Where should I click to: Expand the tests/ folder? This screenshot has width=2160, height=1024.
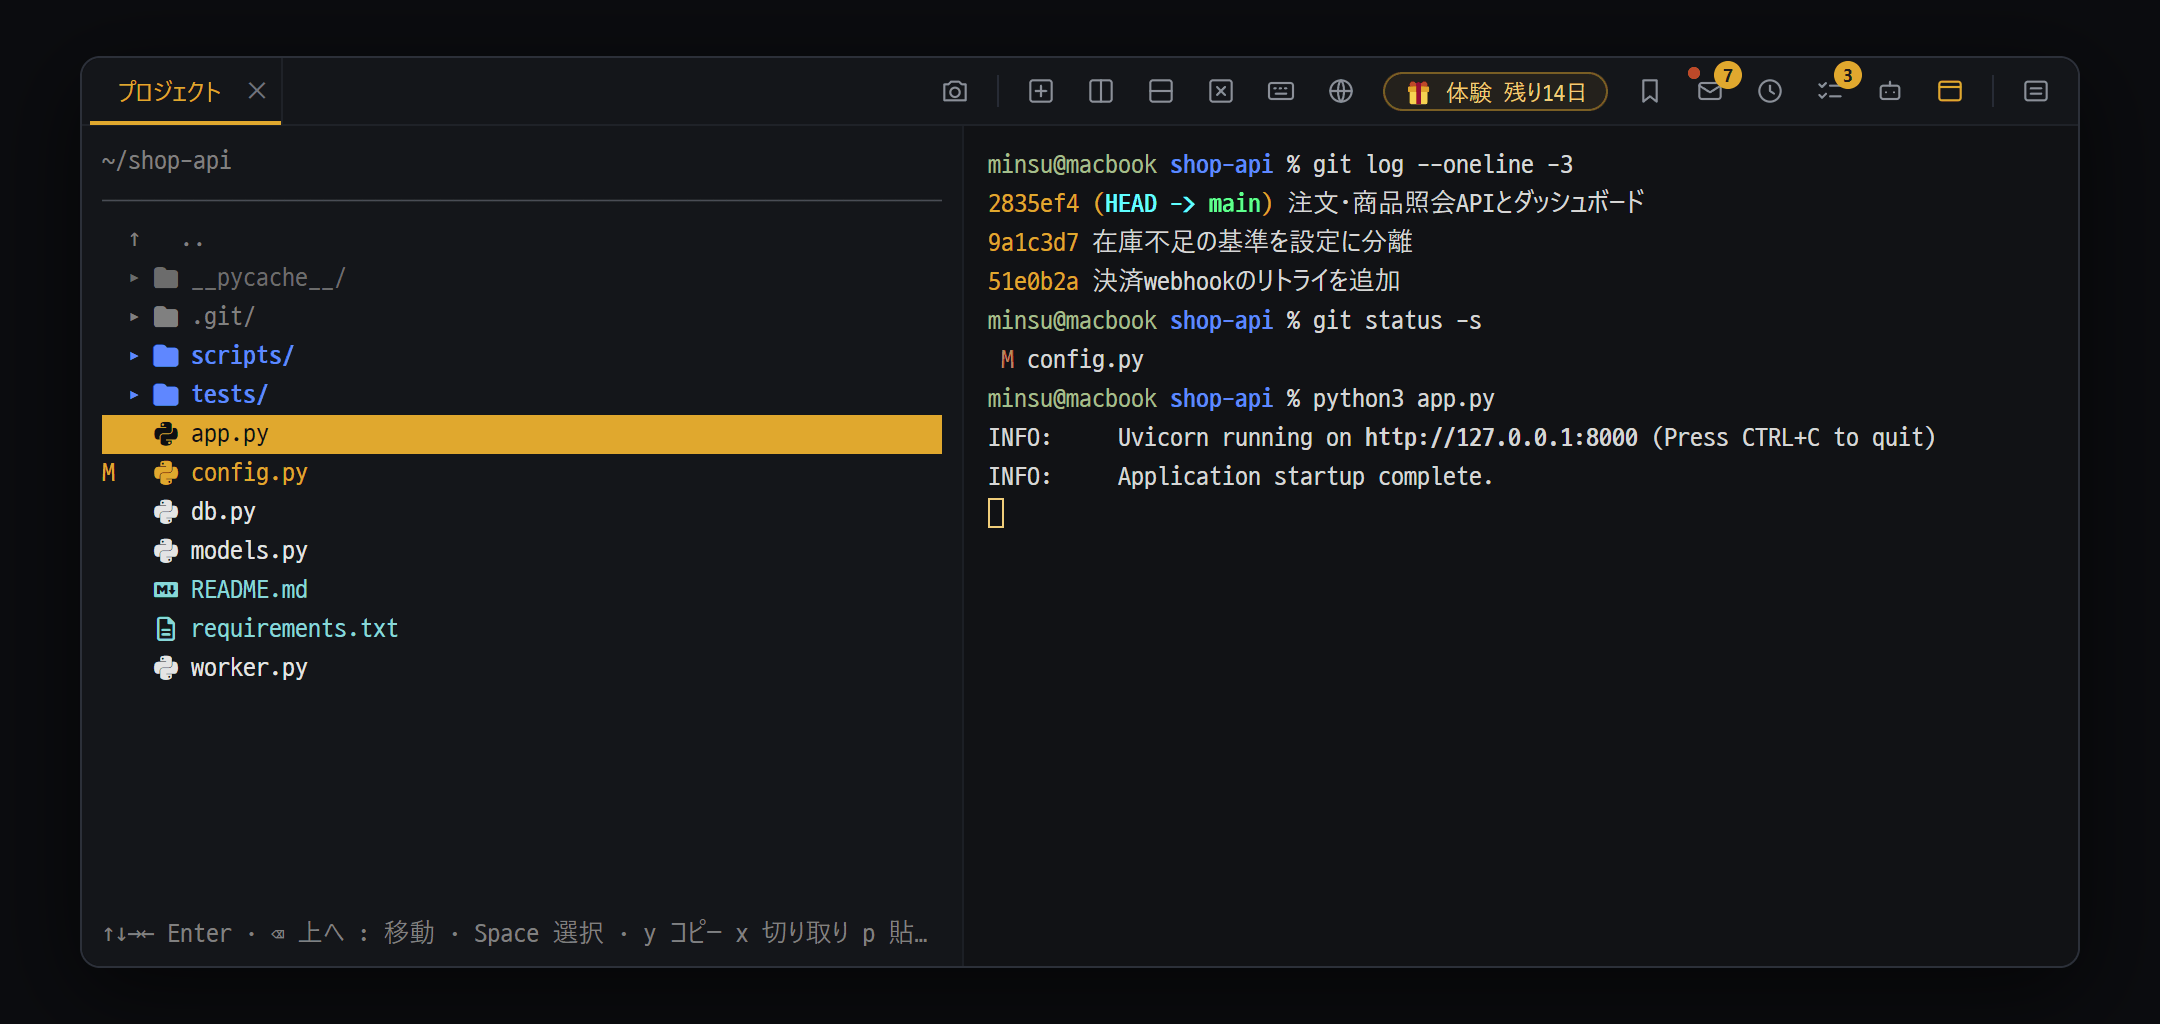(134, 395)
